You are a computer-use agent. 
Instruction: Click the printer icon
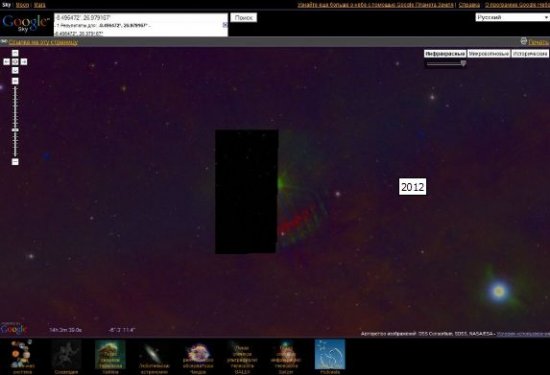[x=524, y=41]
